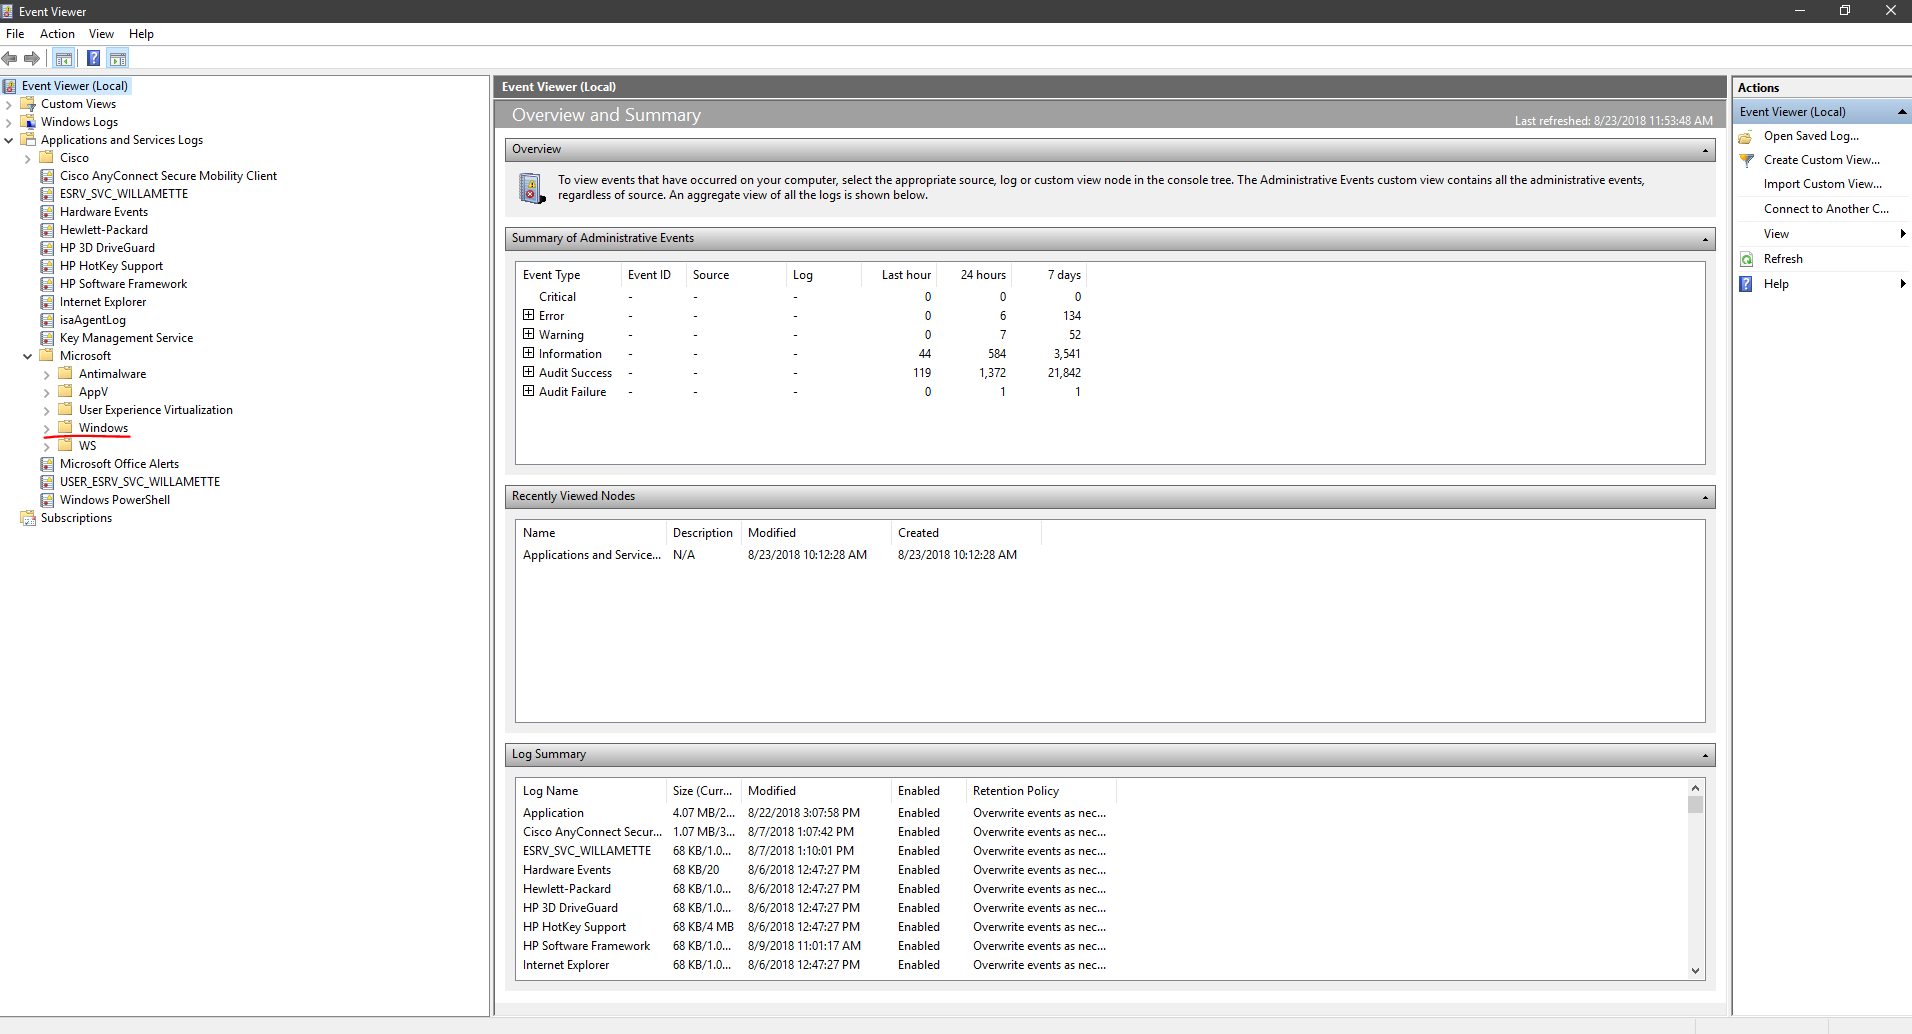1912x1034 pixels.
Task: Click the green Refresh icon in Actions
Action: click(x=1746, y=259)
